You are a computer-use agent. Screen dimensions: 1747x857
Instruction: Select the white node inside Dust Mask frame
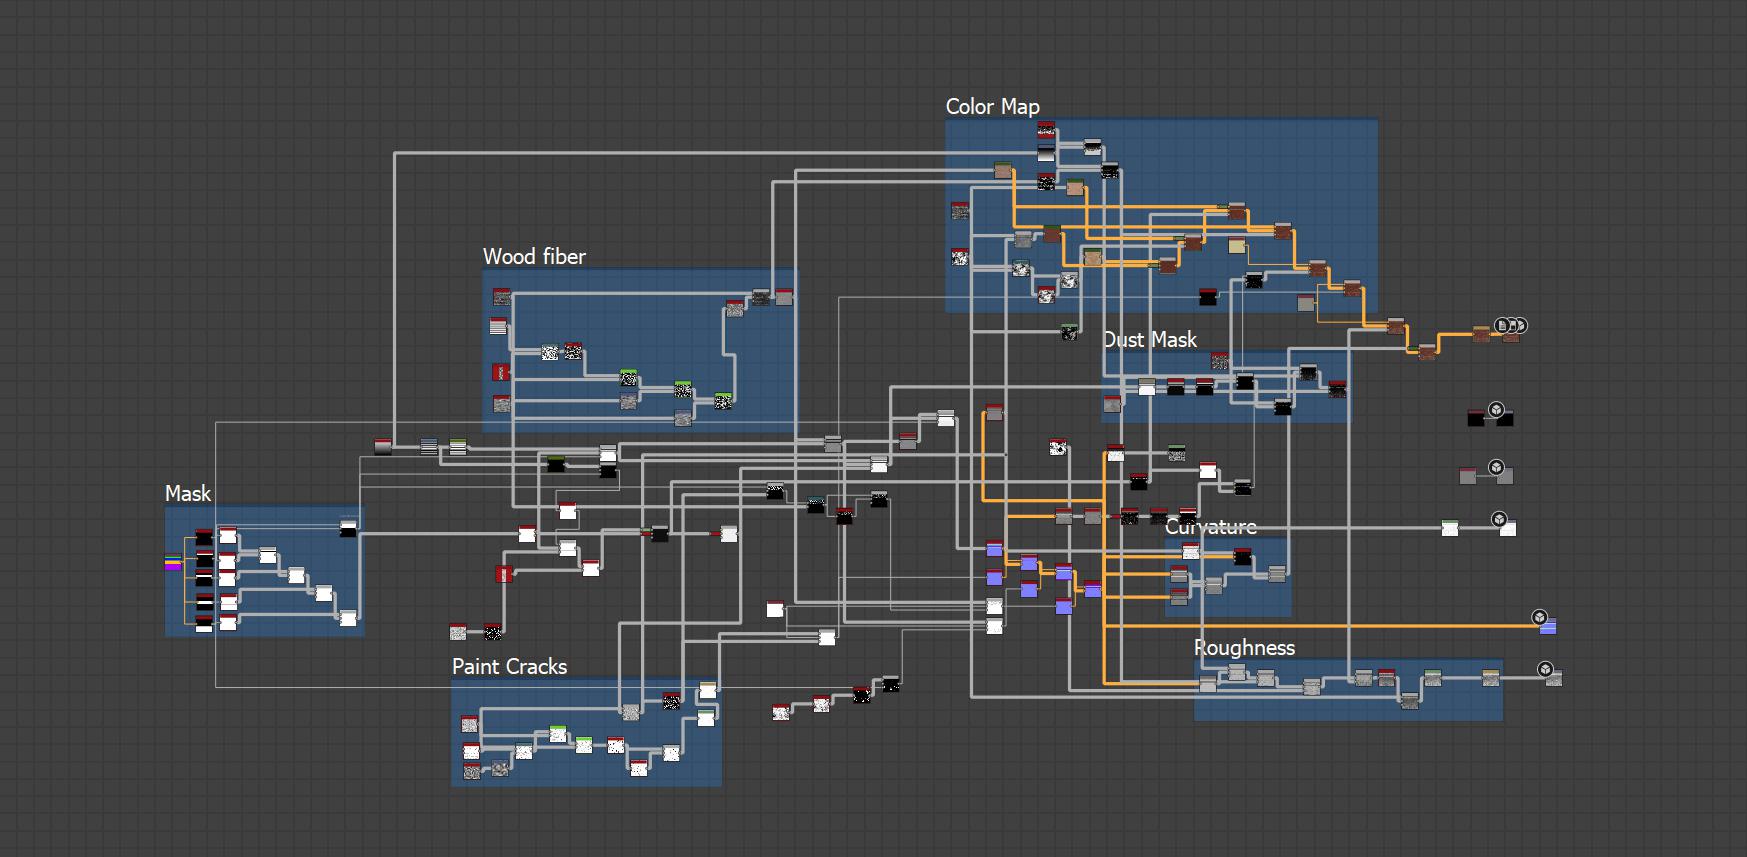tap(1147, 387)
